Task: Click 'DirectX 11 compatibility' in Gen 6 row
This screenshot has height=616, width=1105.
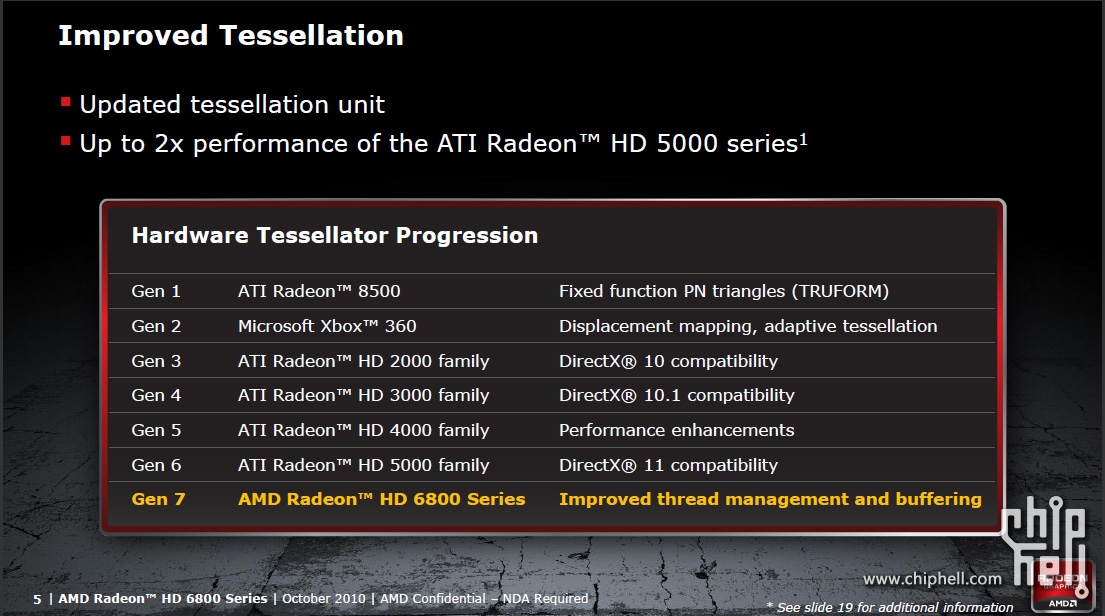Action: point(668,465)
